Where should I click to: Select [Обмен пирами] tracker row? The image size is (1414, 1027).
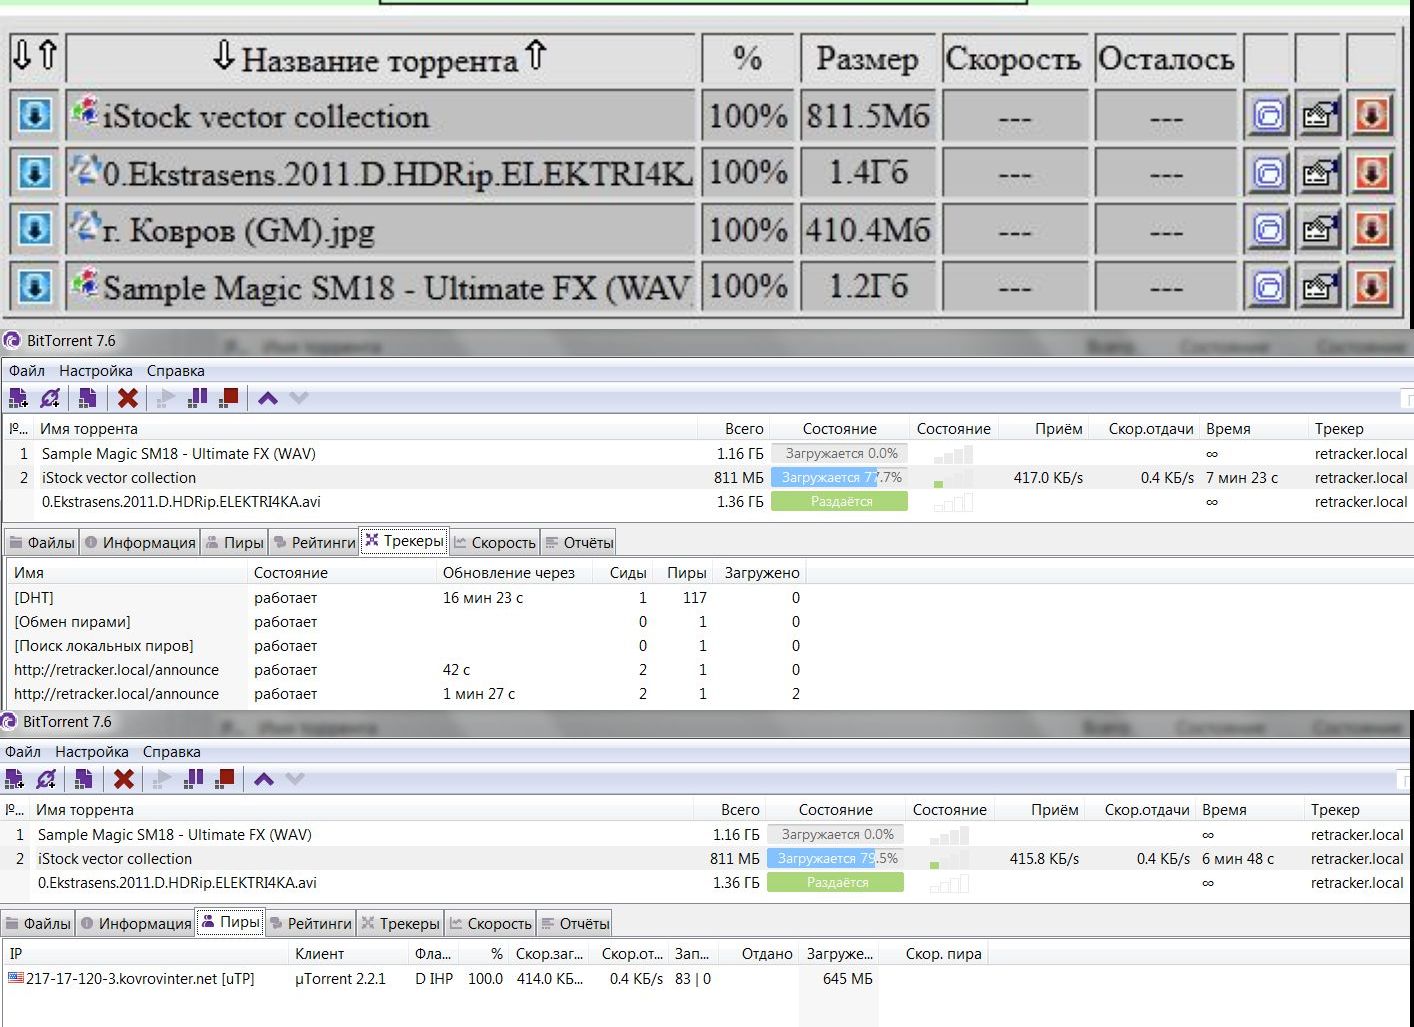(x=406, y=622)
